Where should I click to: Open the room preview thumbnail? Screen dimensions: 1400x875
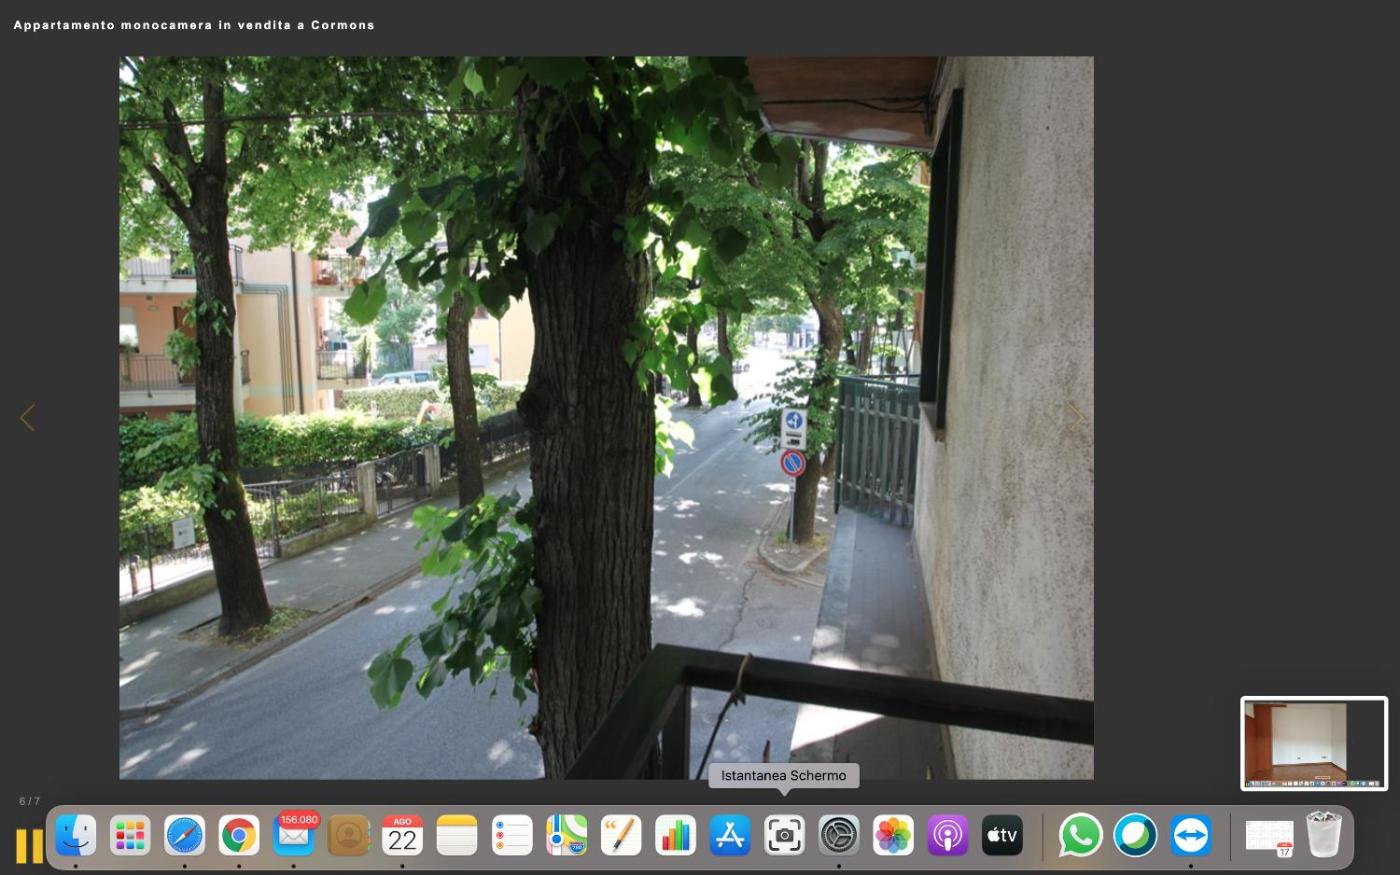tap(1313, 743)
